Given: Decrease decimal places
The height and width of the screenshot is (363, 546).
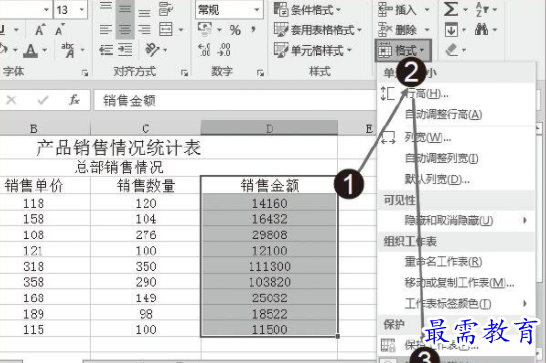Looking at the screenshot, I should click(x=224, y=50).
